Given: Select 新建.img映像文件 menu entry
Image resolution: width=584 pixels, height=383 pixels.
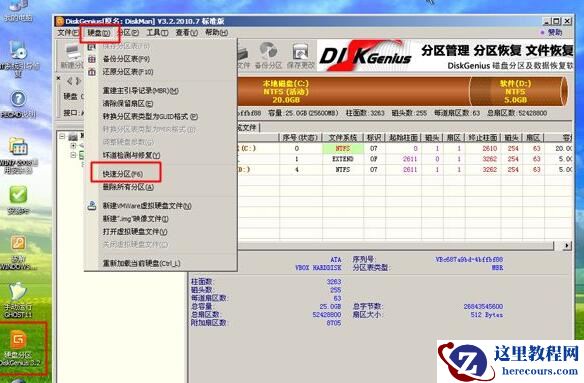Looking at the screenshot, I should 136,219.
